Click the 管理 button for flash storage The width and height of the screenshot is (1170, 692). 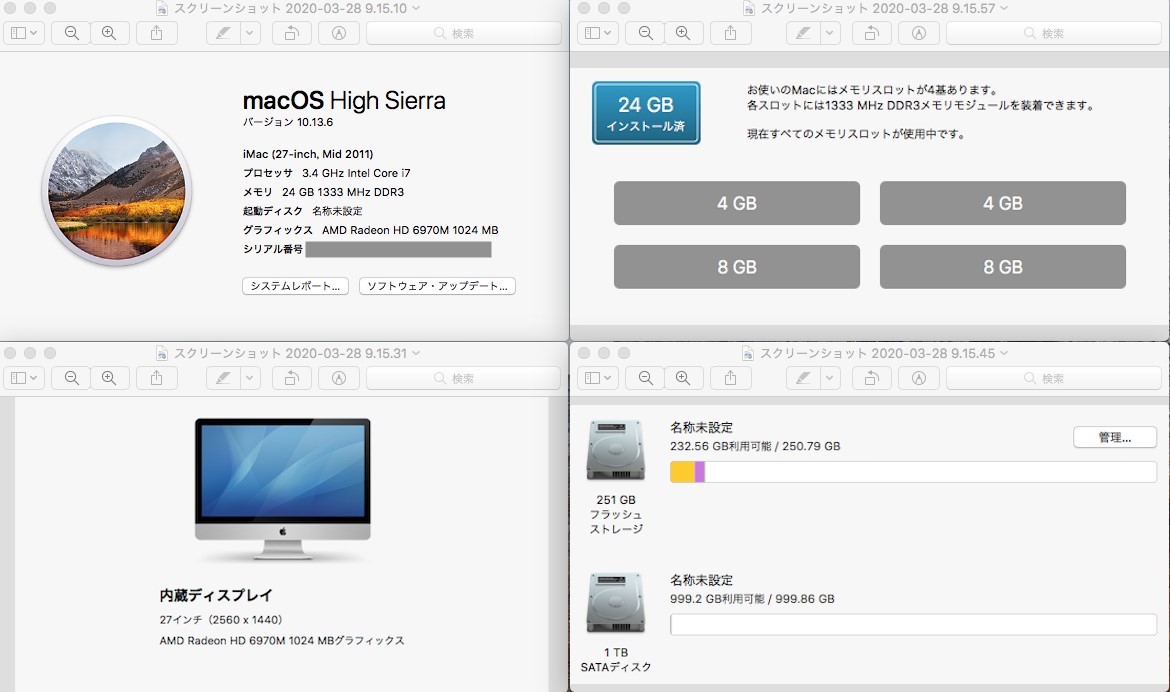tap(1115, 437)
